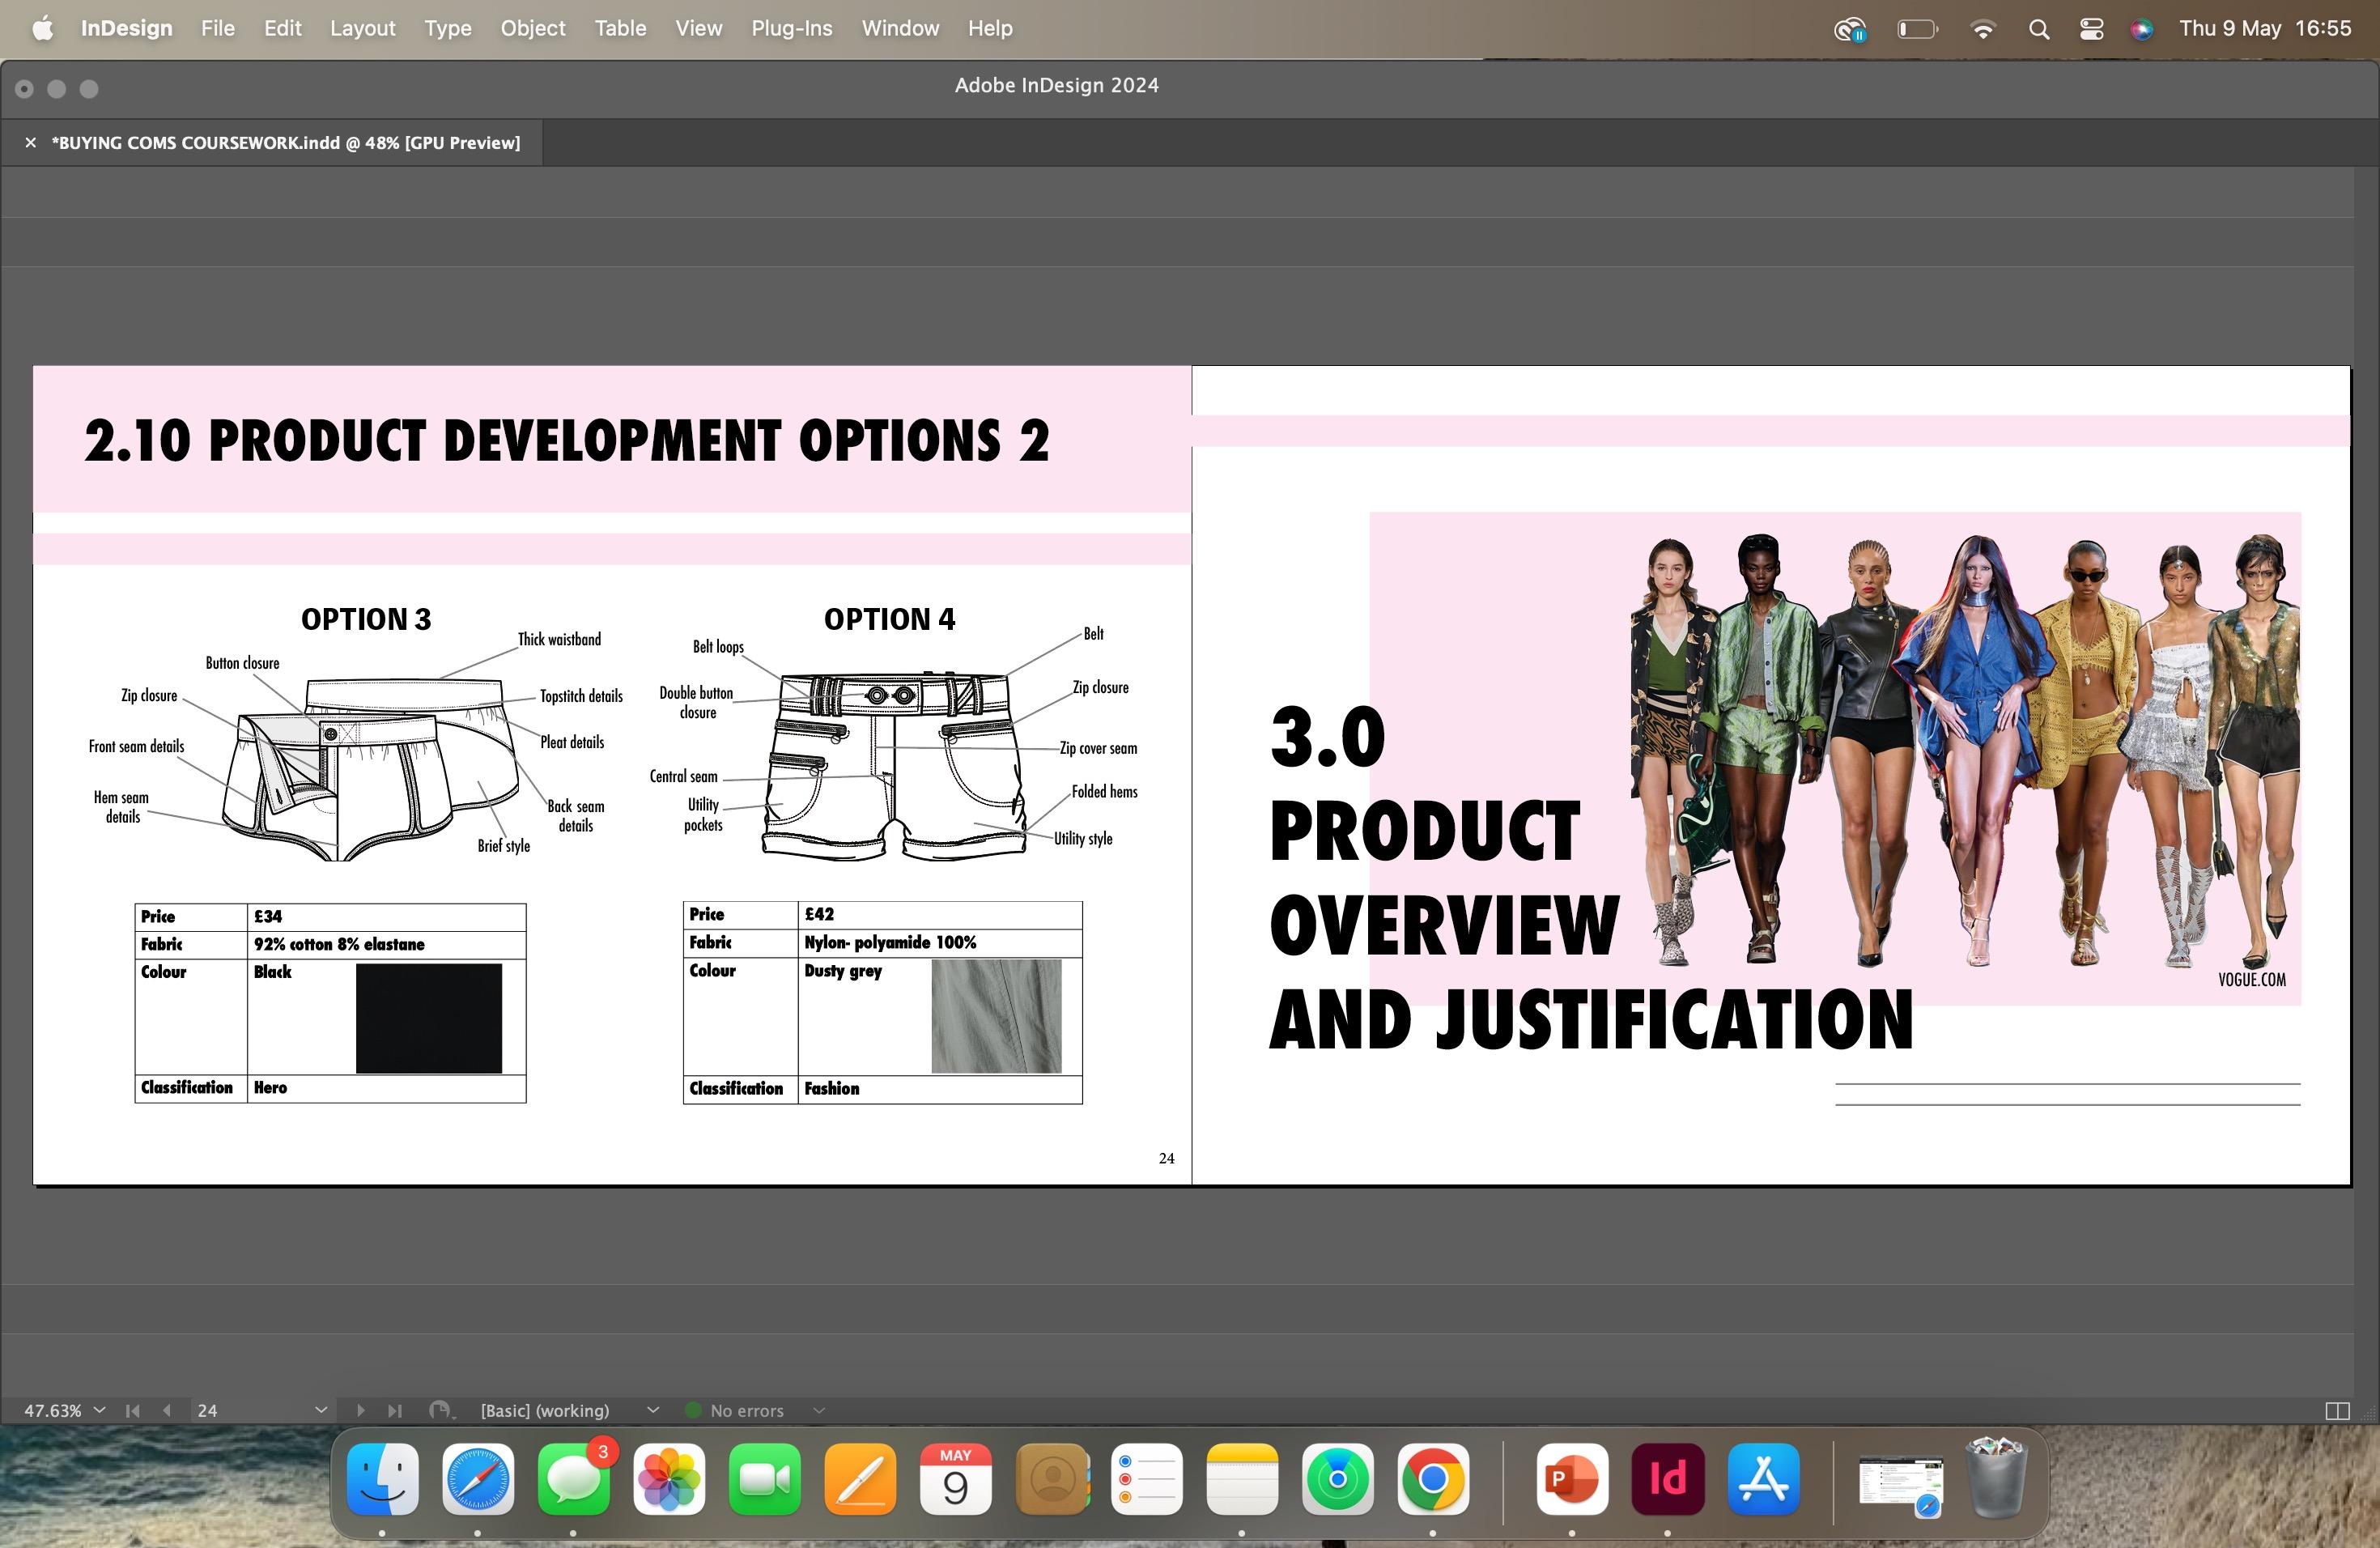Click the split layout view icon

click(x=2337, y=1410)
